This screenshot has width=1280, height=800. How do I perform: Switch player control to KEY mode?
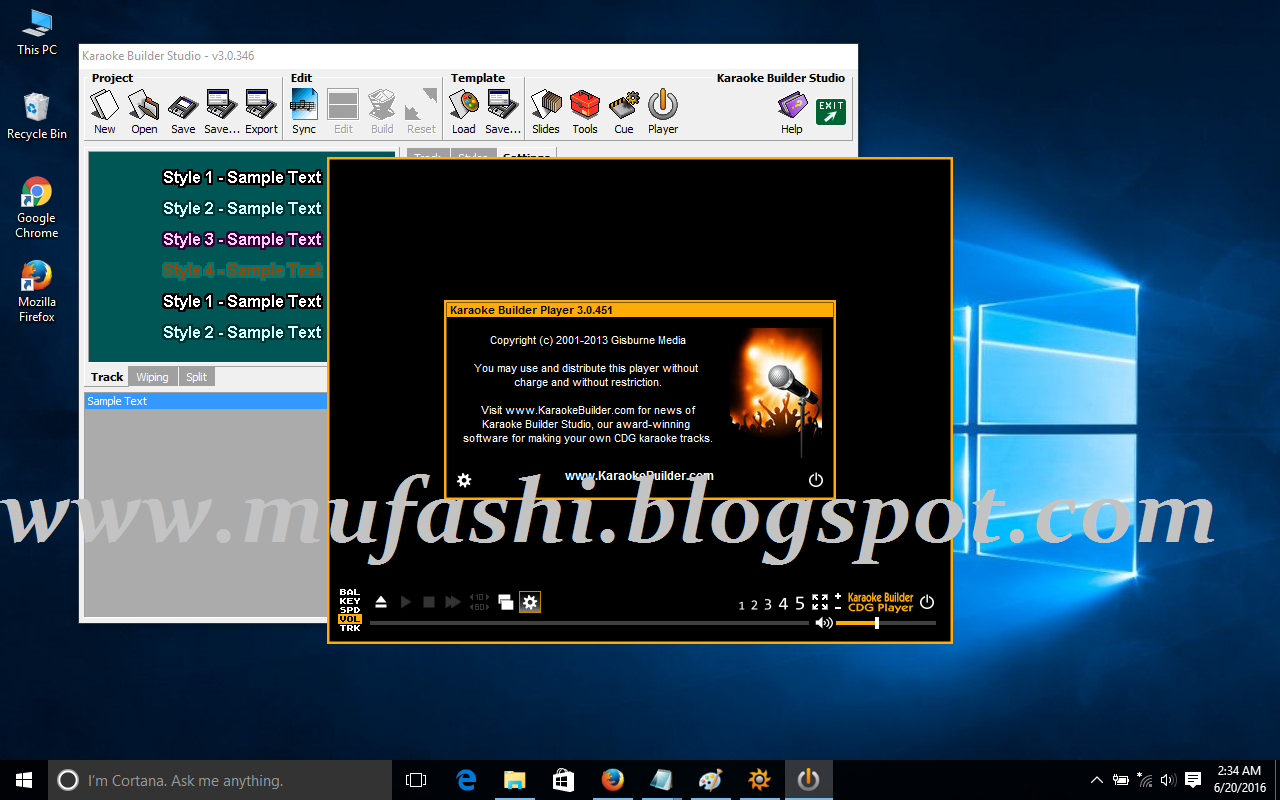[x=348, y=601]
